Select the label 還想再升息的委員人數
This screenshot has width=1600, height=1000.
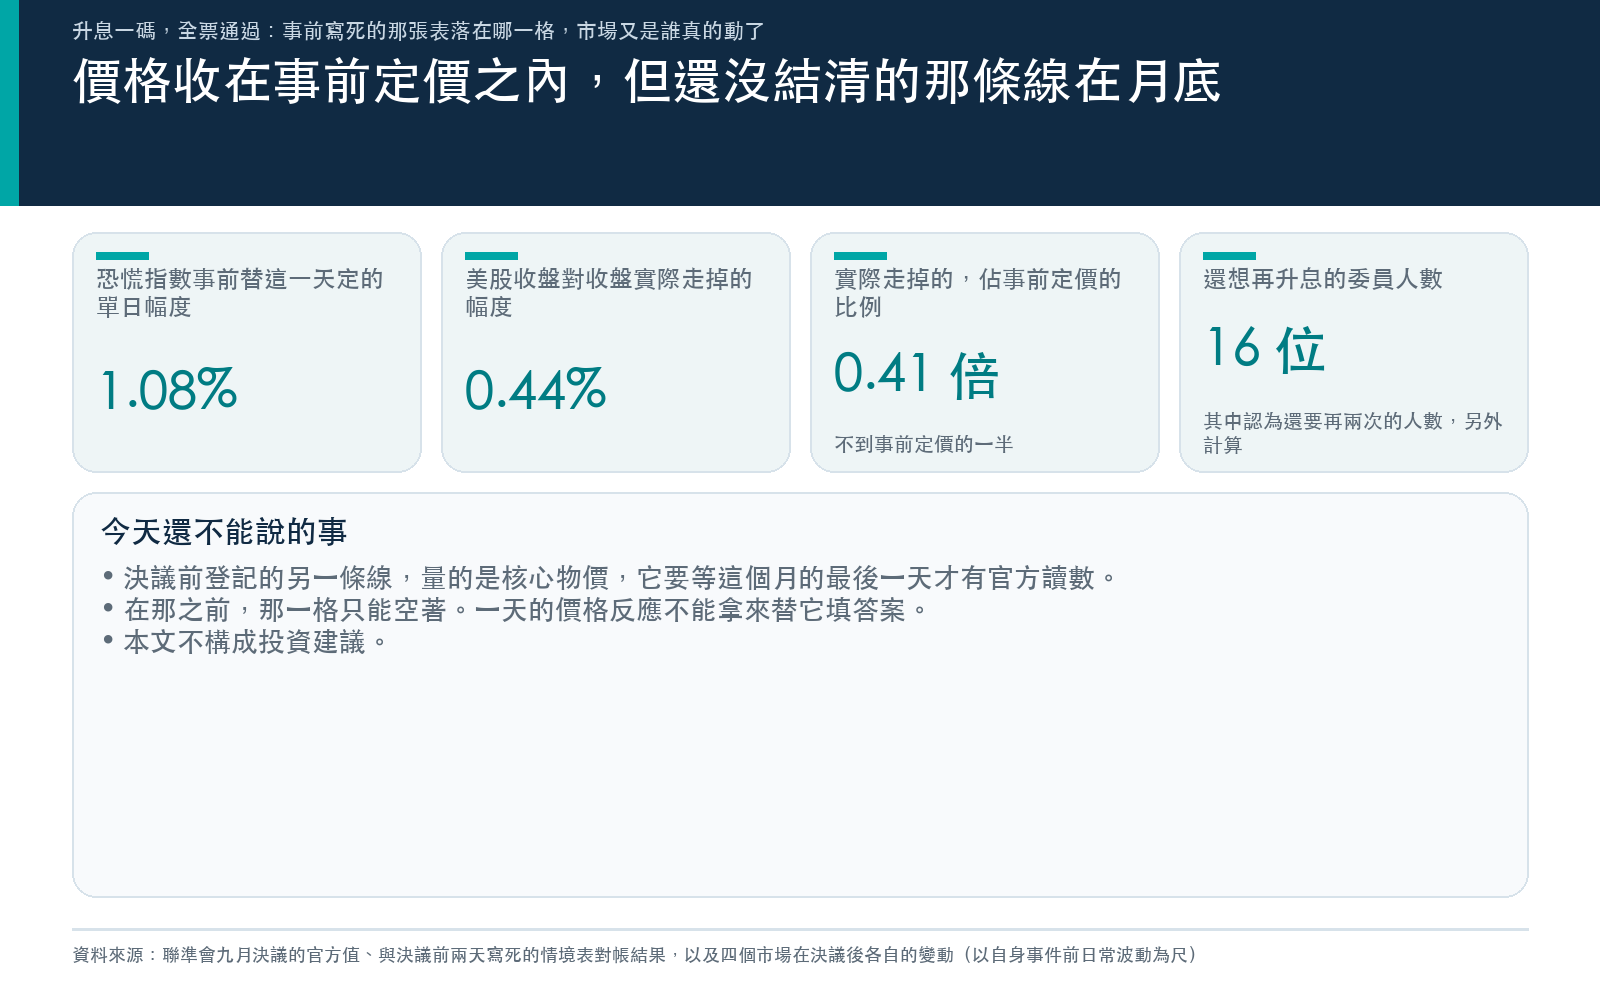(x=1323, y=279)
